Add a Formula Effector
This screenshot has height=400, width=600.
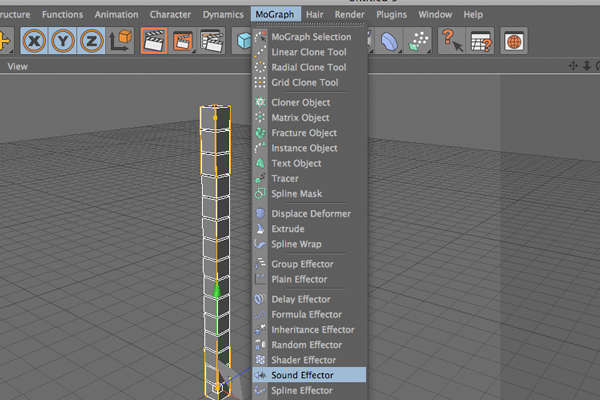310,315
